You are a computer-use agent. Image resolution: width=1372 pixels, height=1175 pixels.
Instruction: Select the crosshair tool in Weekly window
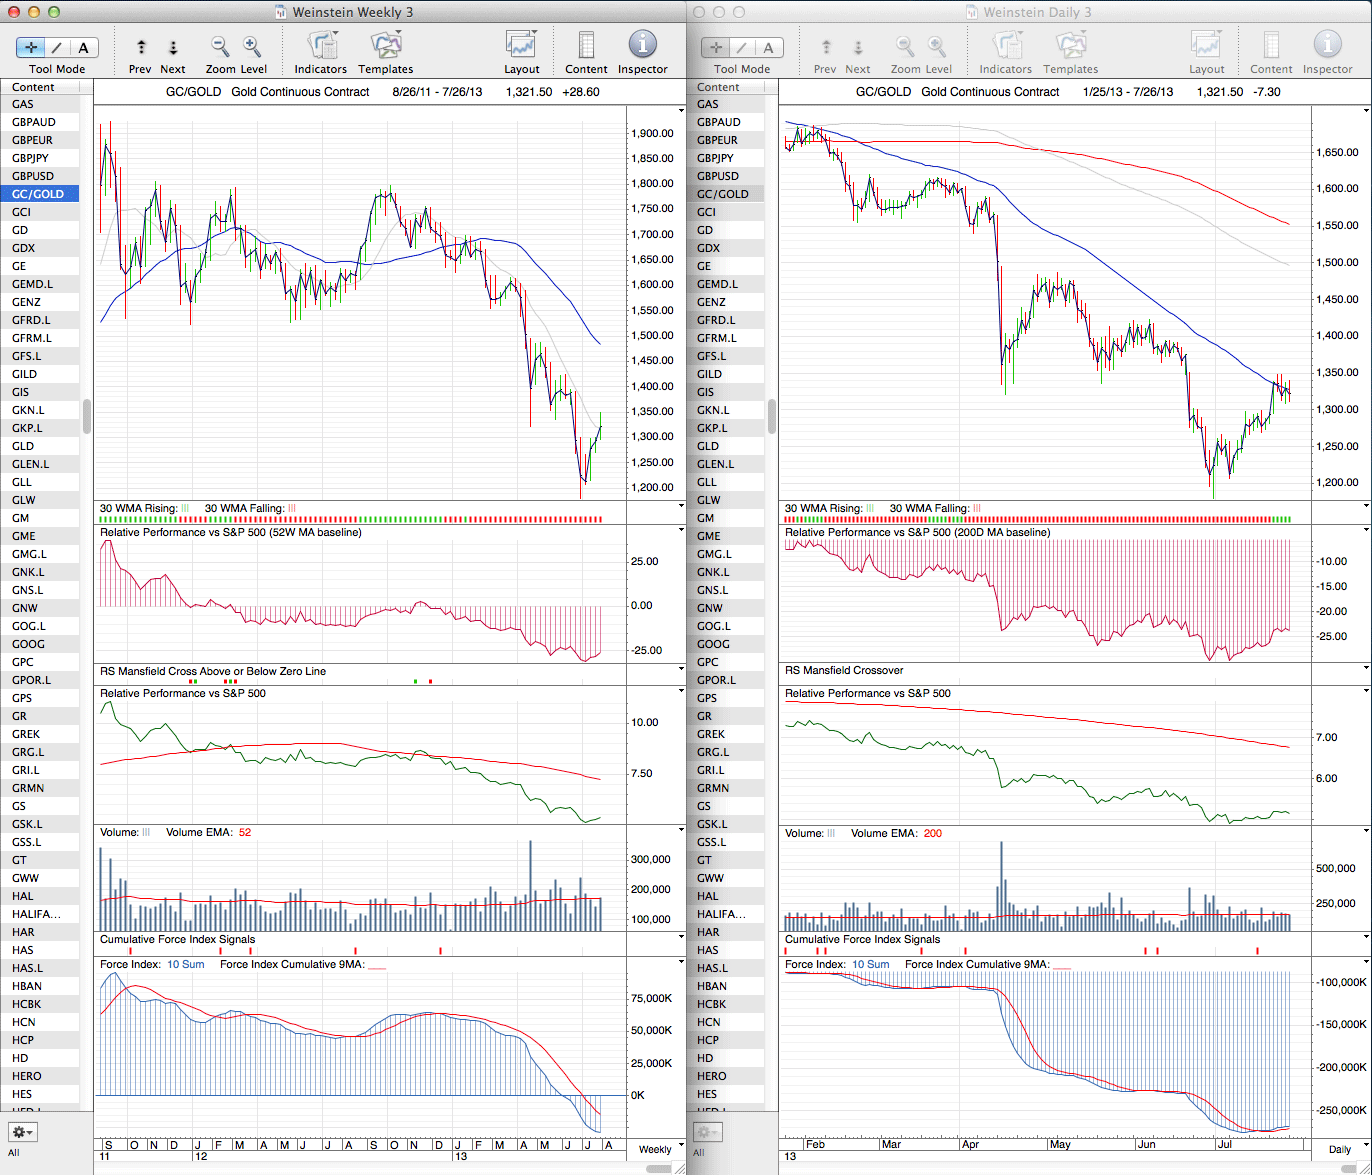tap(32, 48)
